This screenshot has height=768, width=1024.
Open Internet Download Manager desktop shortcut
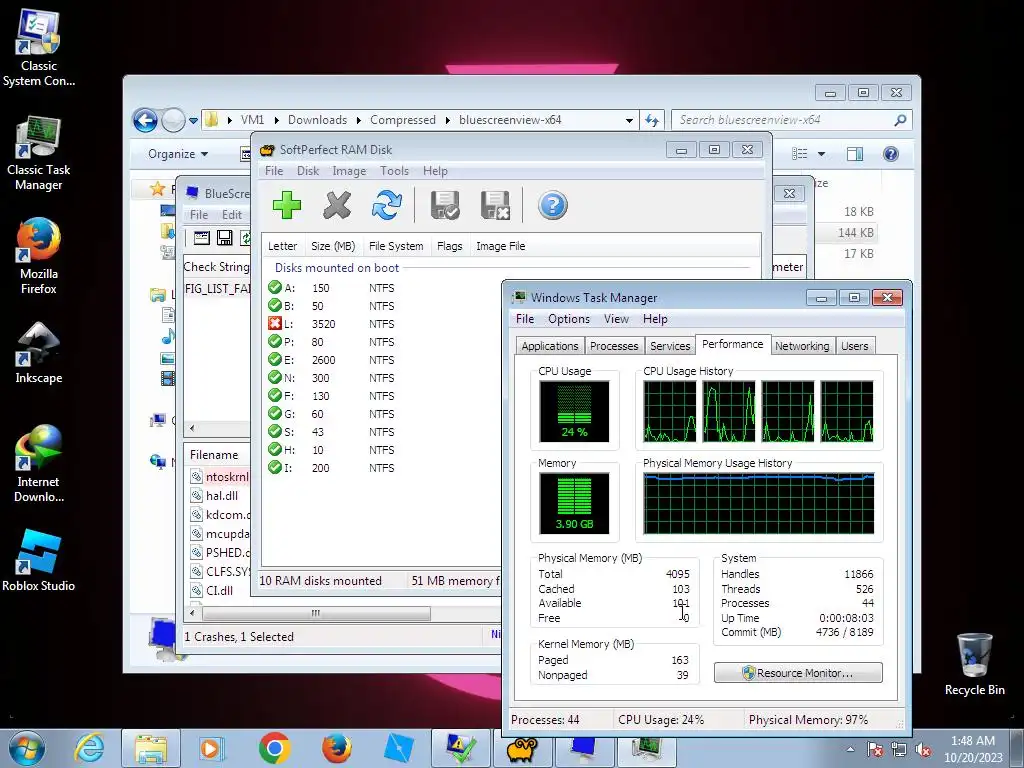point(39,464)
